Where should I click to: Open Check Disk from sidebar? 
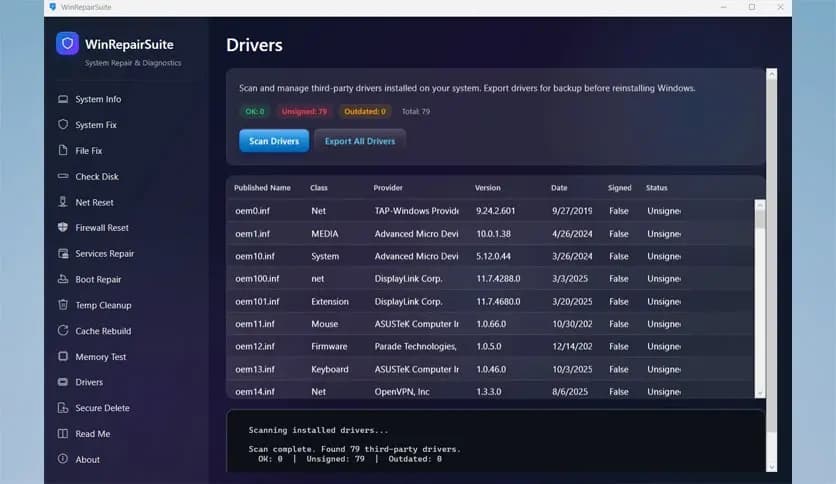coord(97,176)
